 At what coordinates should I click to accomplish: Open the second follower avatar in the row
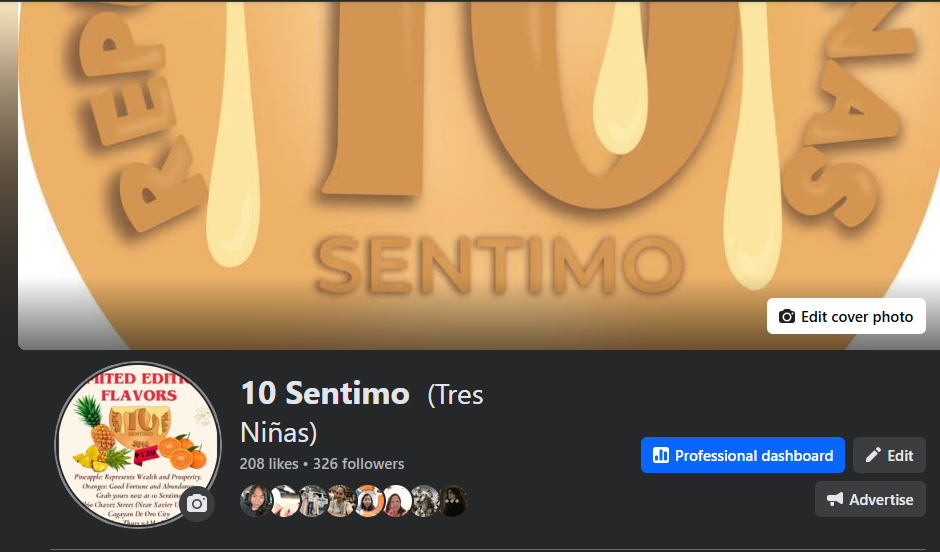[x=284, y=500]
